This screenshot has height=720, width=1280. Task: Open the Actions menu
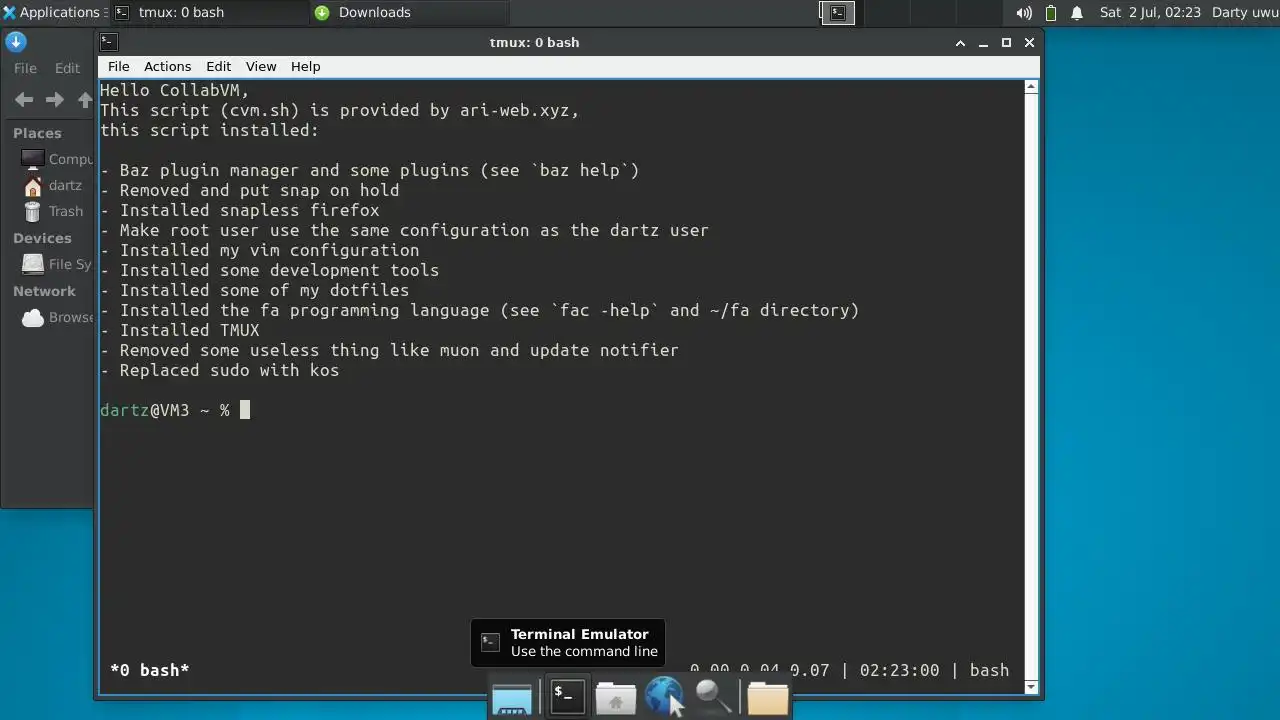(167, 66)
